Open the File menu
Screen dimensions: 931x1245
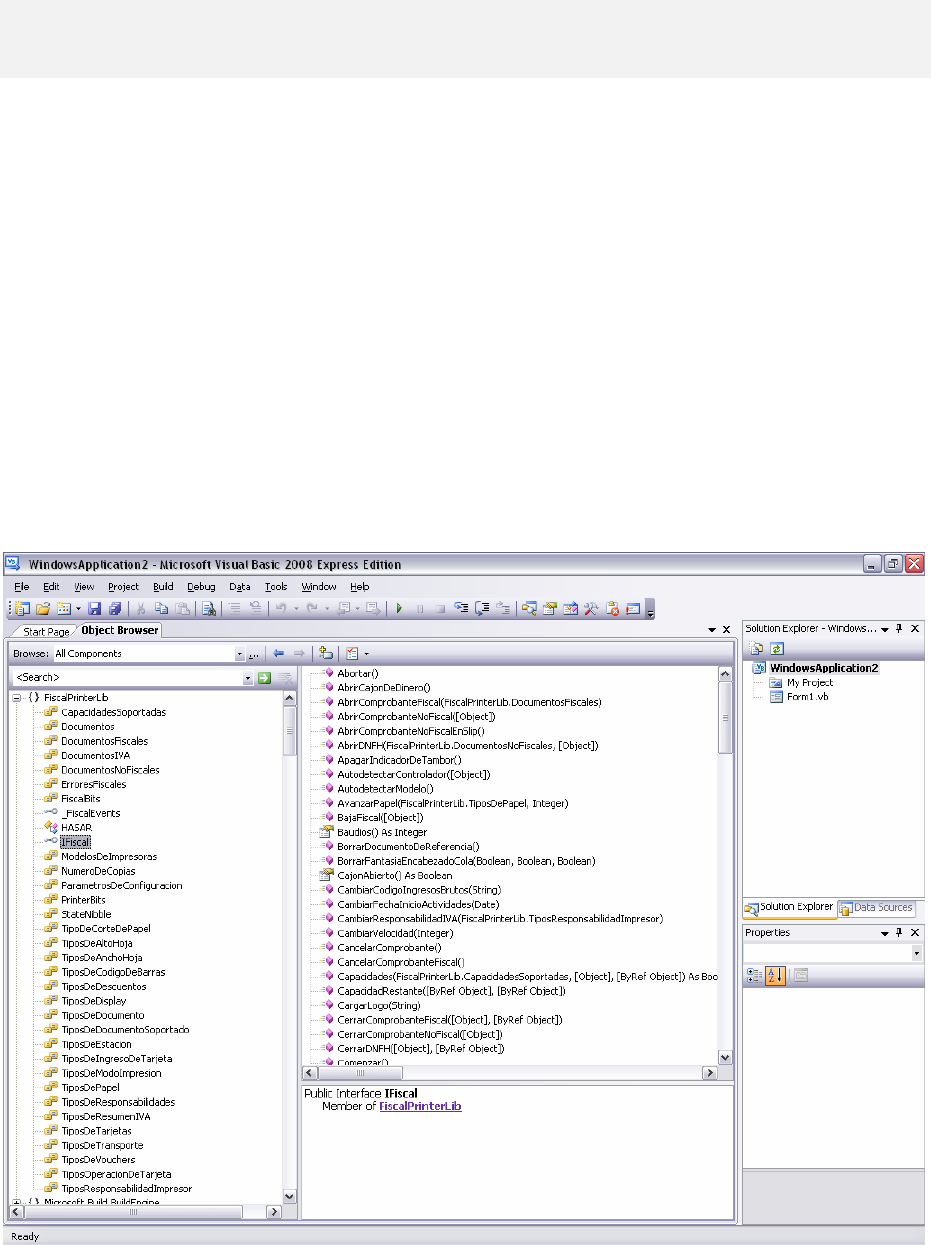point(22,587)
